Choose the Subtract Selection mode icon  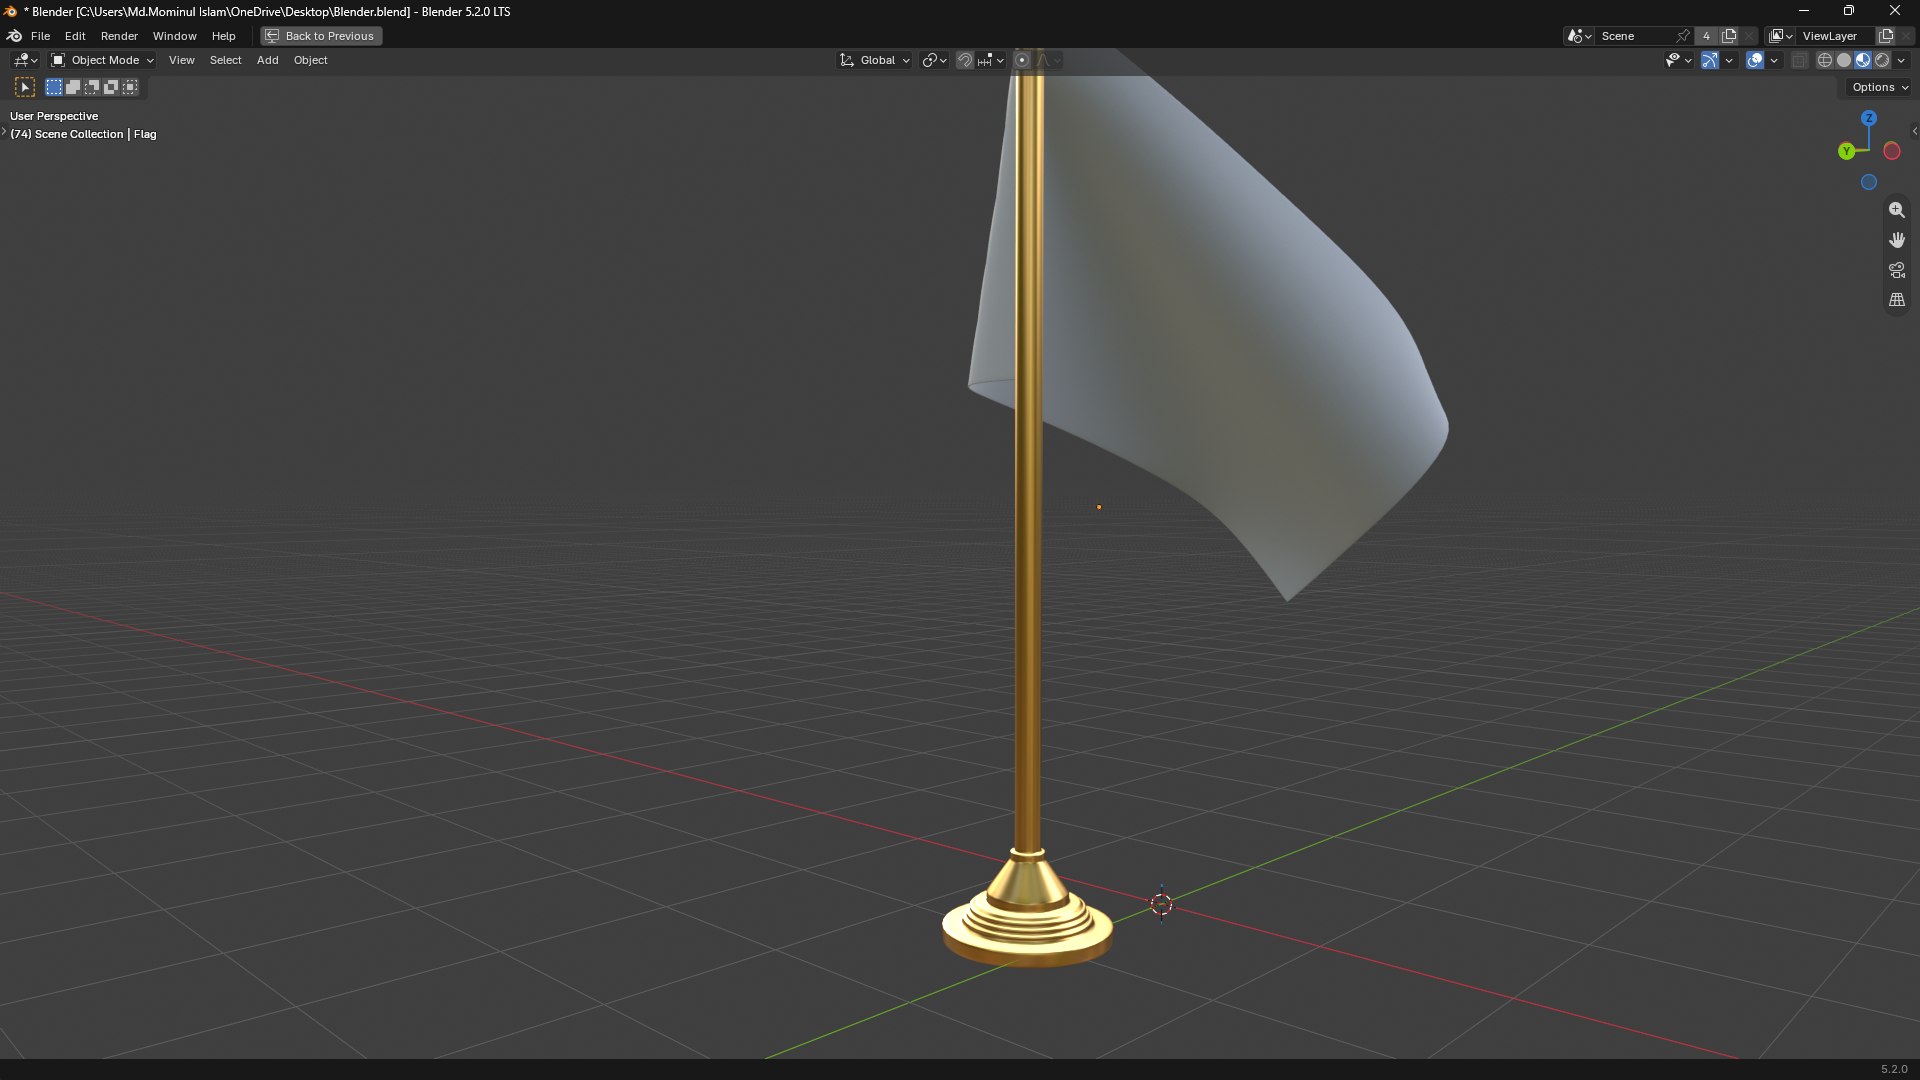[92, 87]
